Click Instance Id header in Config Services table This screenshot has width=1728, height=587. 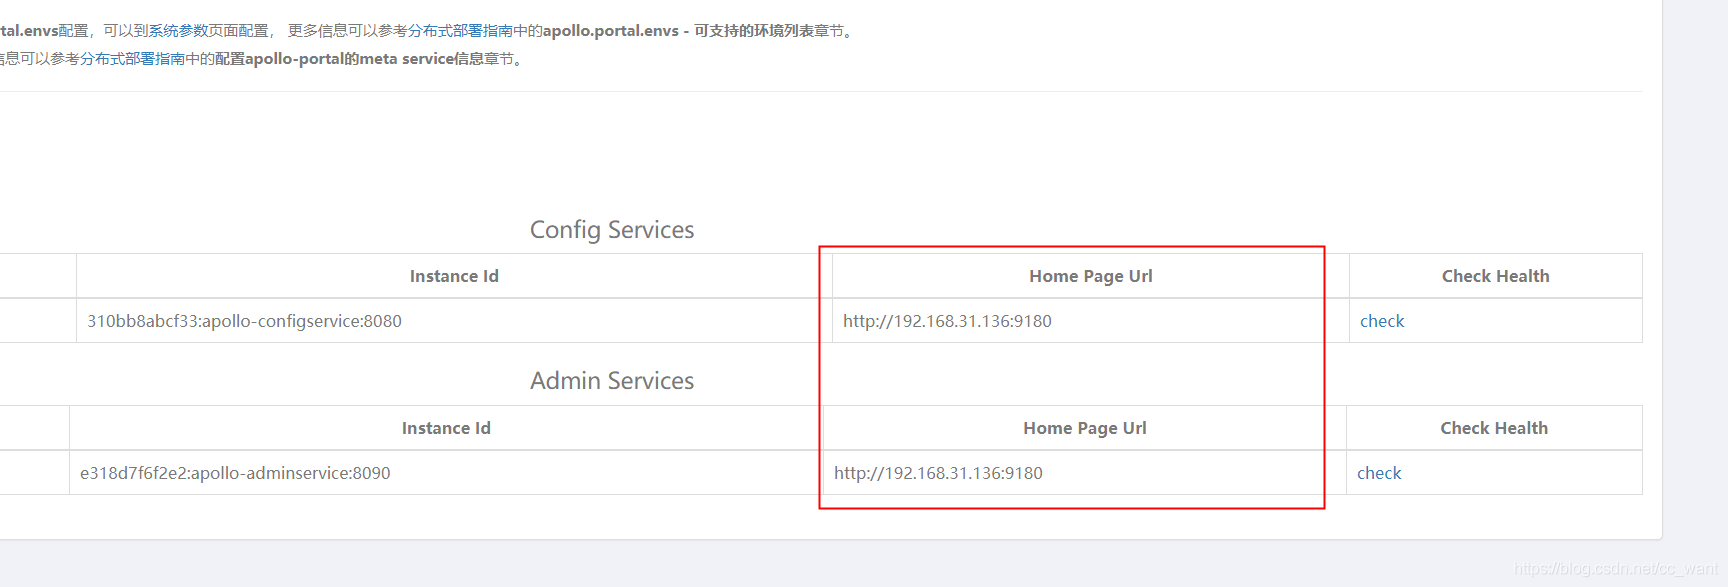click(x=454, y=277)
